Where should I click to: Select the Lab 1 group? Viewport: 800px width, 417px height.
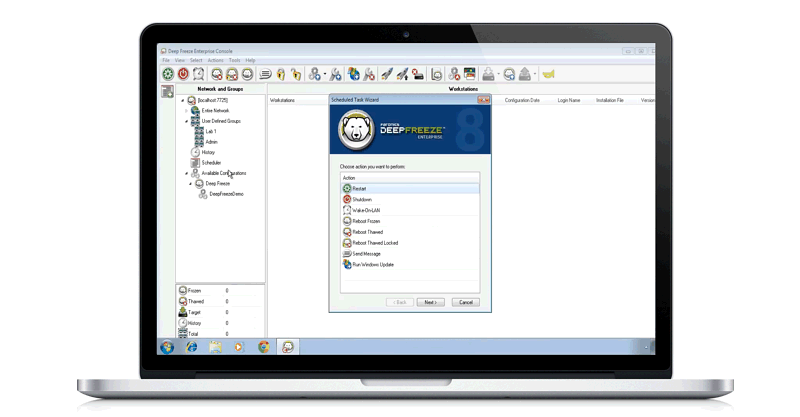pos(211,132)
